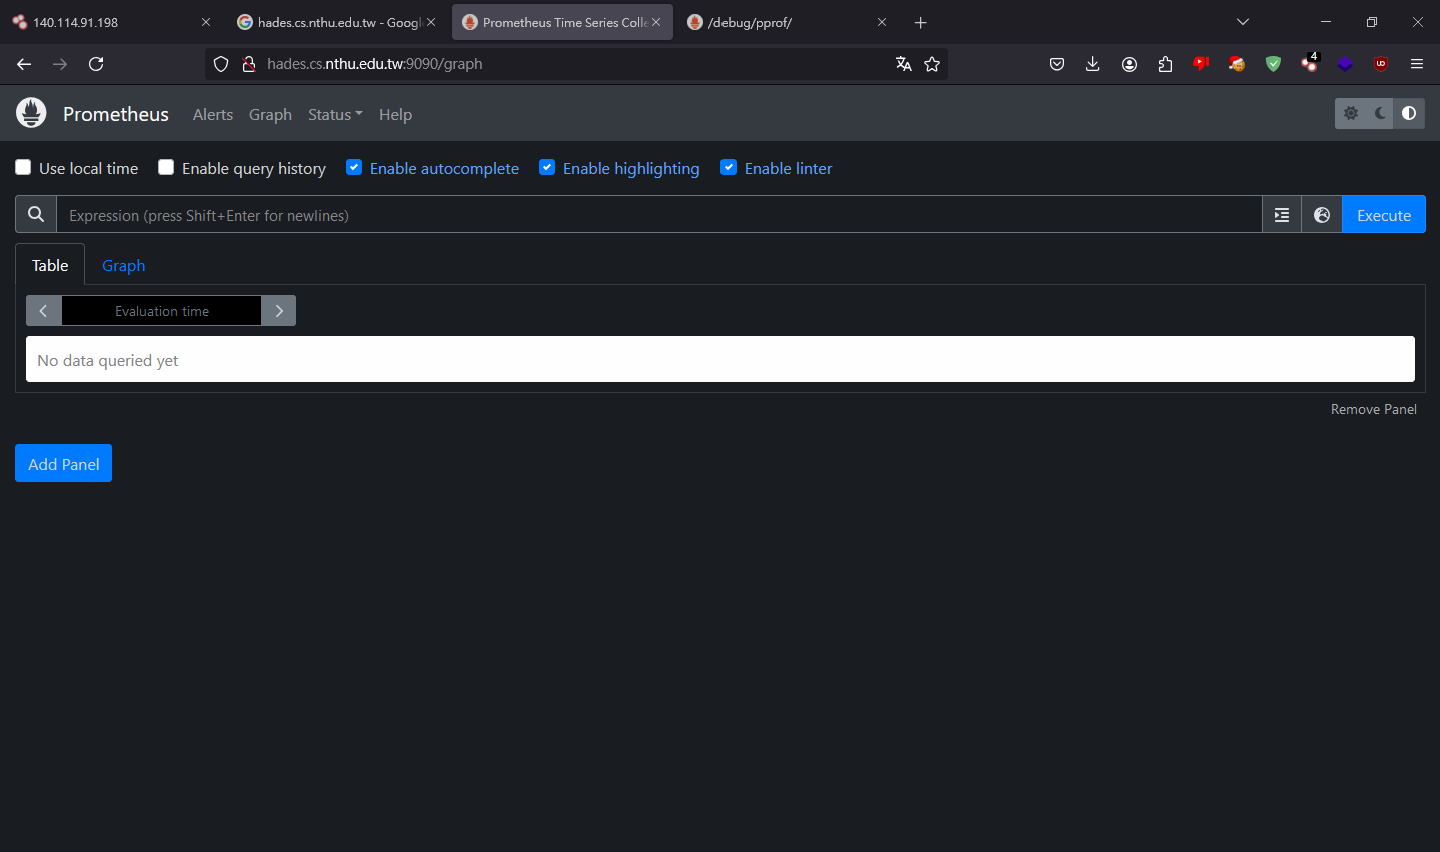Close the hades.cs.nthu.edu.tw Google tab
Viewport: 1440px width, 852px height.
[431, 22]
